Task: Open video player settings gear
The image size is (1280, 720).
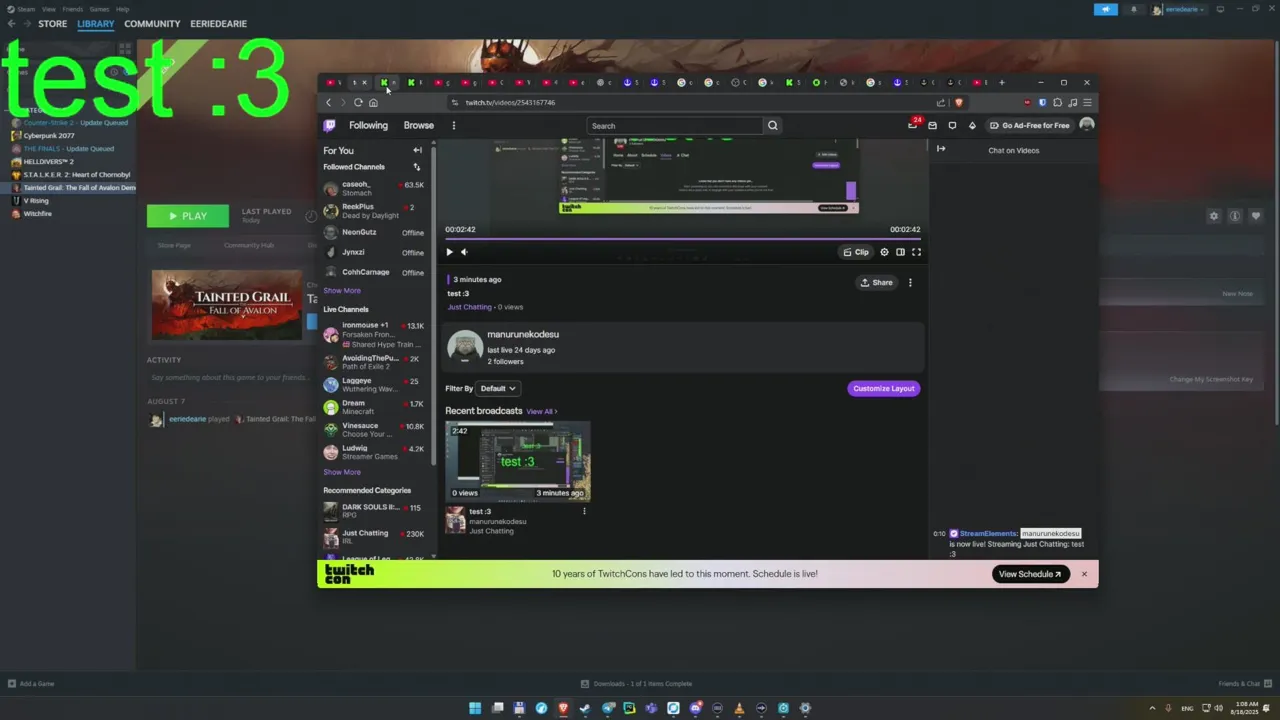Action: click(x=884, y=252)
